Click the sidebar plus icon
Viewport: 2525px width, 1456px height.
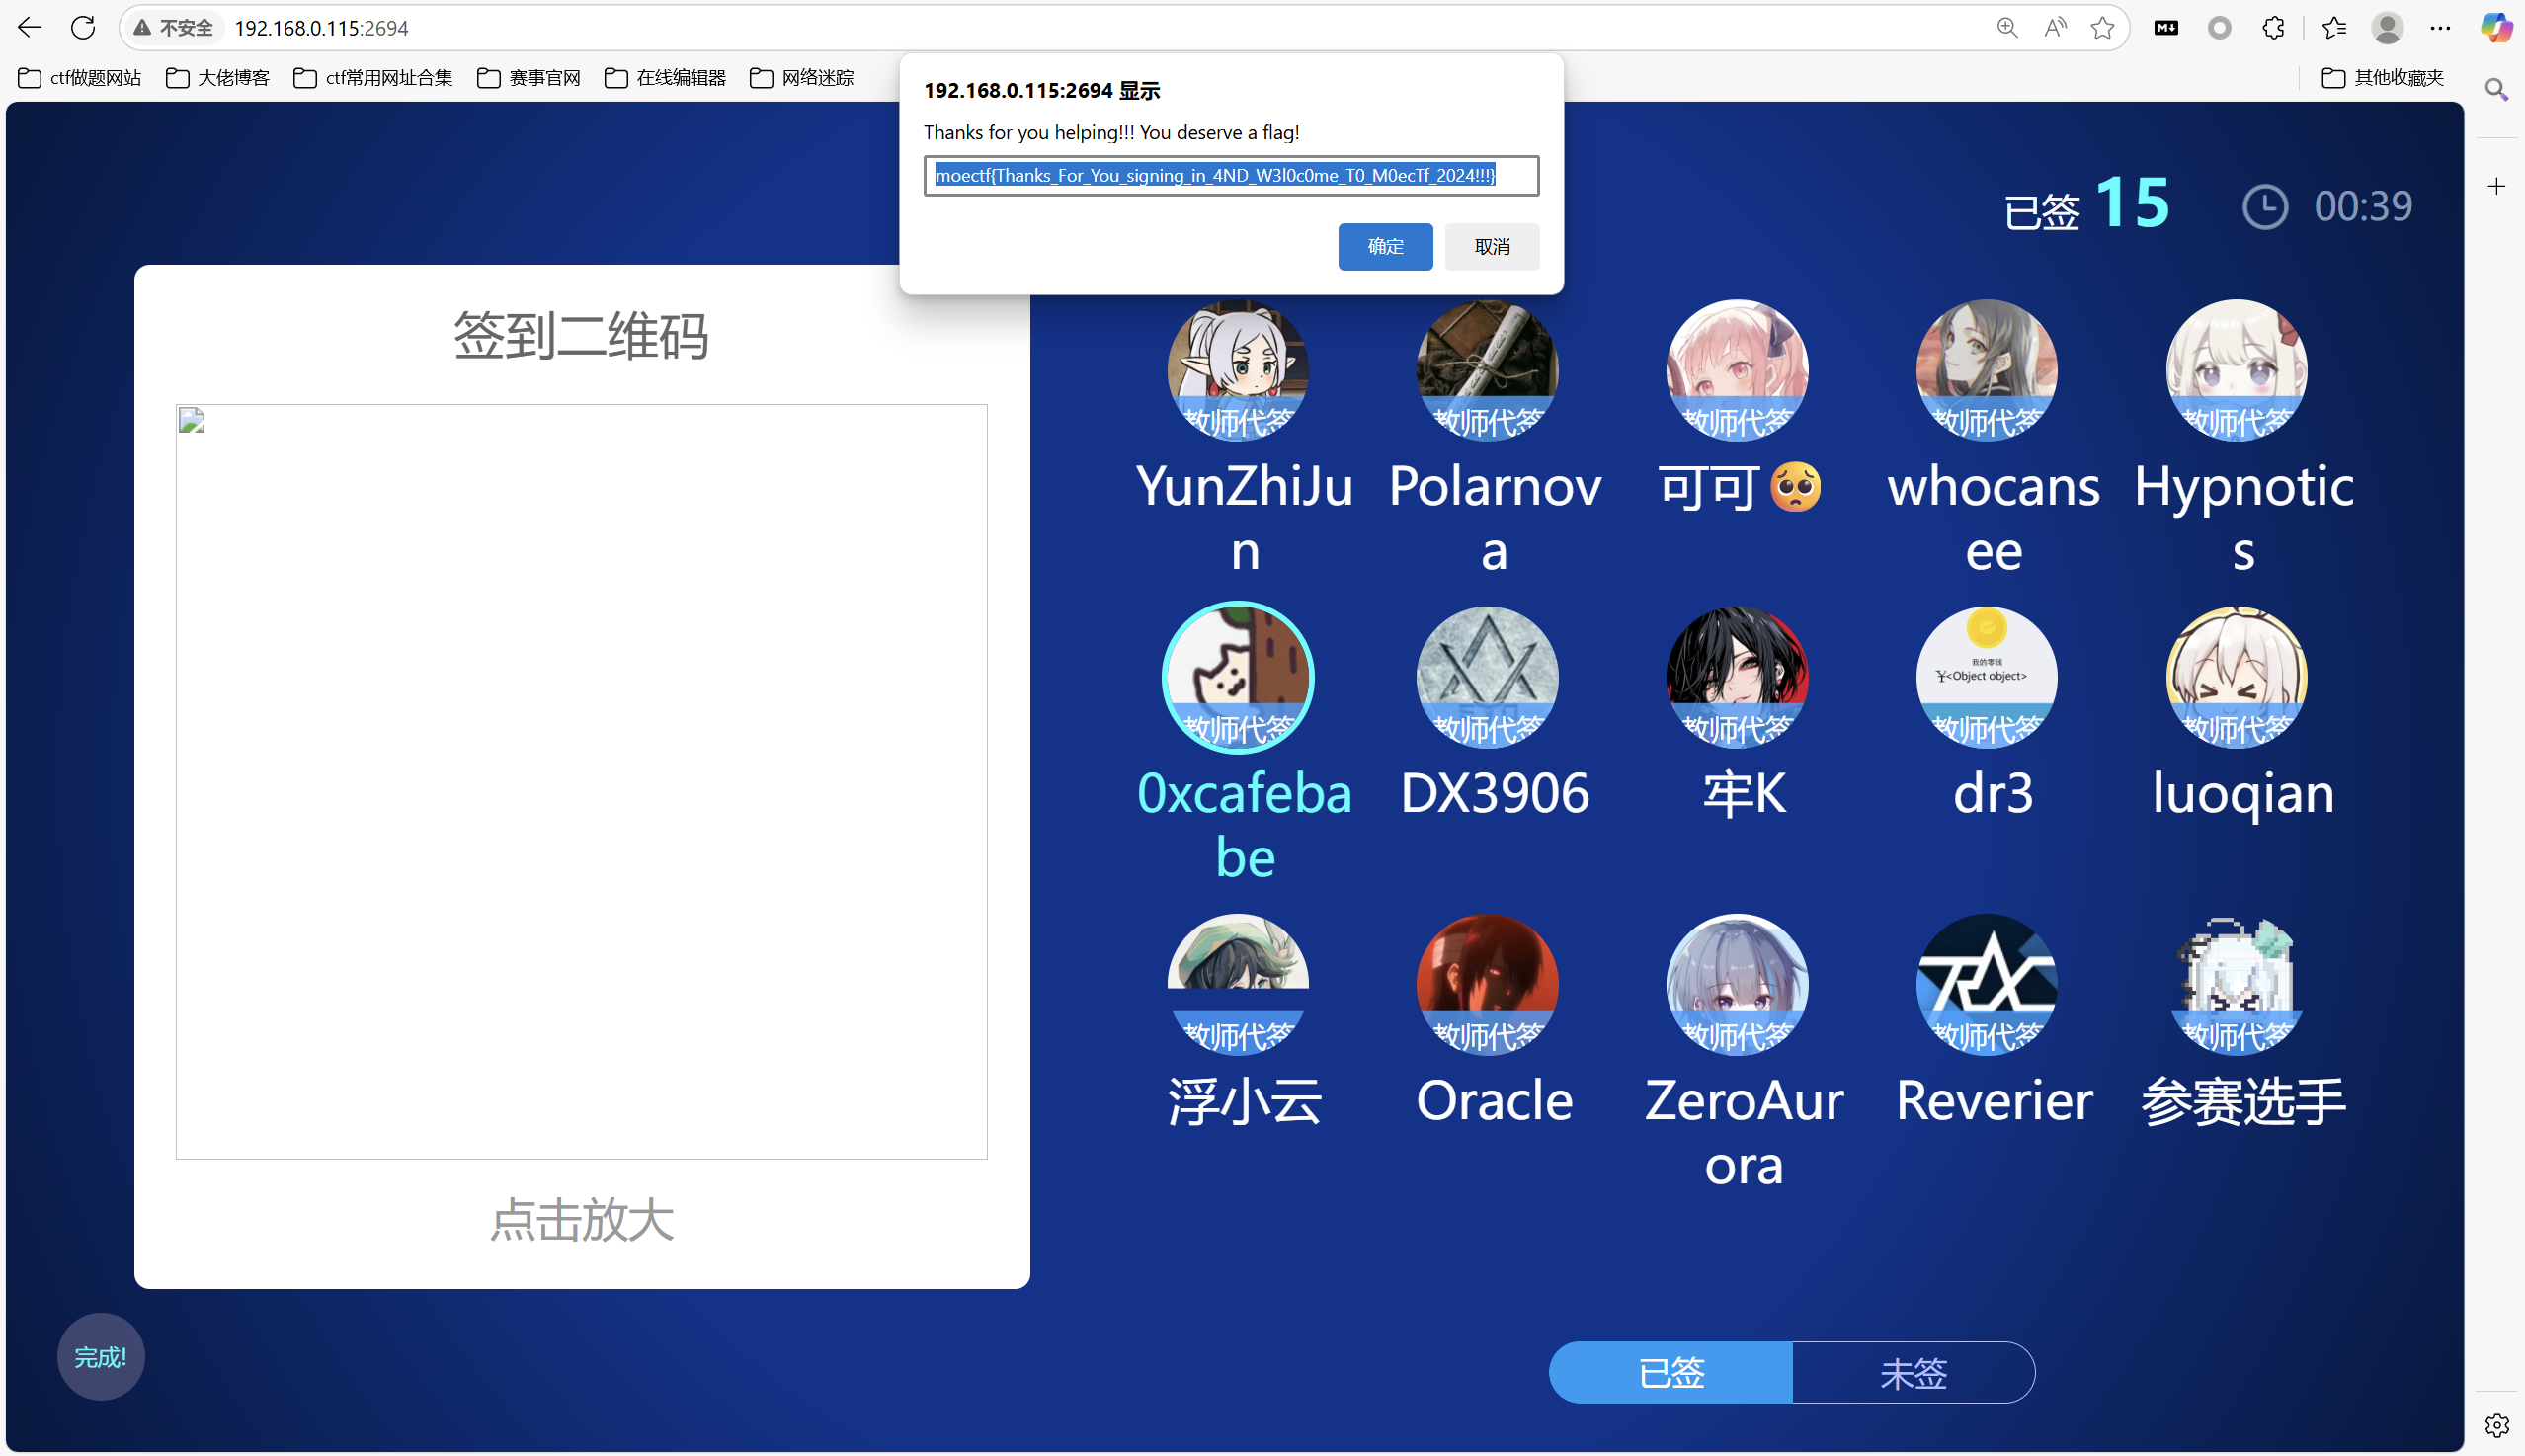(2496, 186)
